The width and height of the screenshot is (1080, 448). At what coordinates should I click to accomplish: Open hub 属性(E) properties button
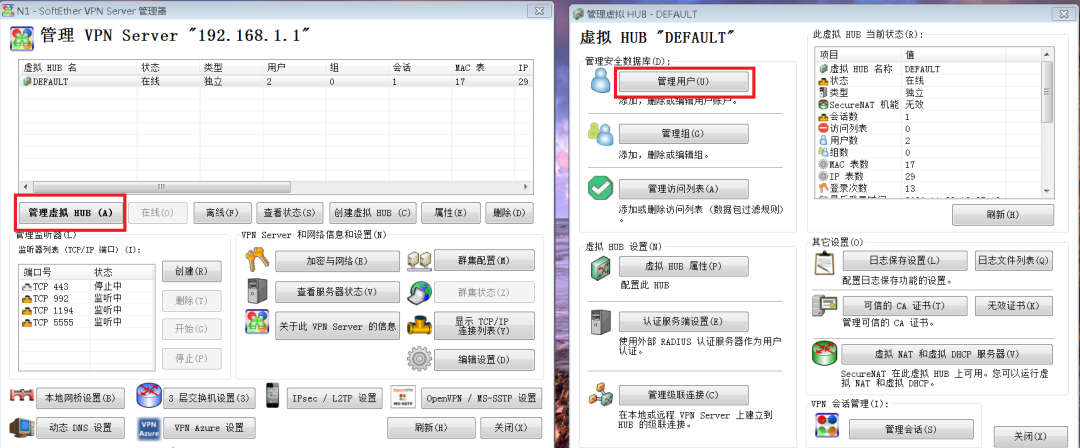tap(450, 213)
